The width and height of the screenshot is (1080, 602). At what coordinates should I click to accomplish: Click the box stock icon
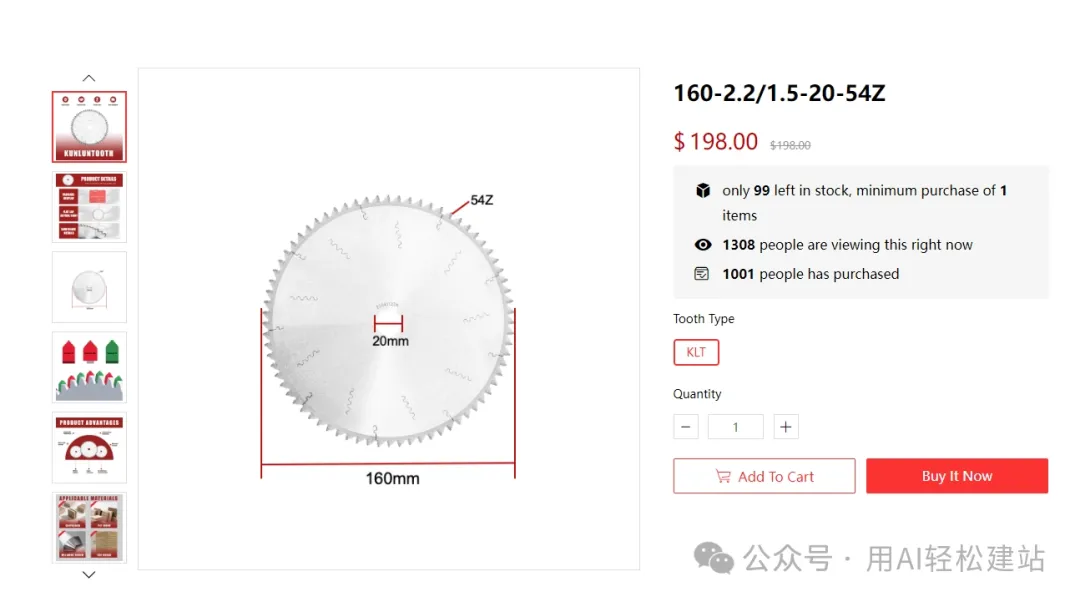[x=702, y=191]
